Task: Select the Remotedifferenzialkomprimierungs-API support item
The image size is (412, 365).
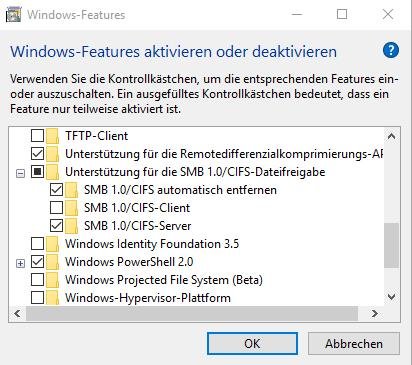Action: (x=224, y=154)
